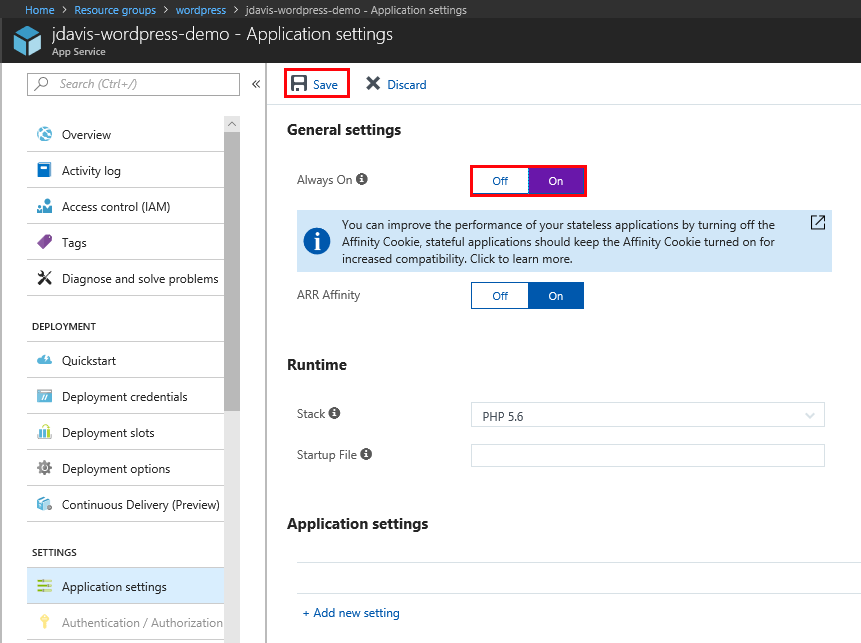
Task: Click the sidebar Search input field
Action: point(133,84)
